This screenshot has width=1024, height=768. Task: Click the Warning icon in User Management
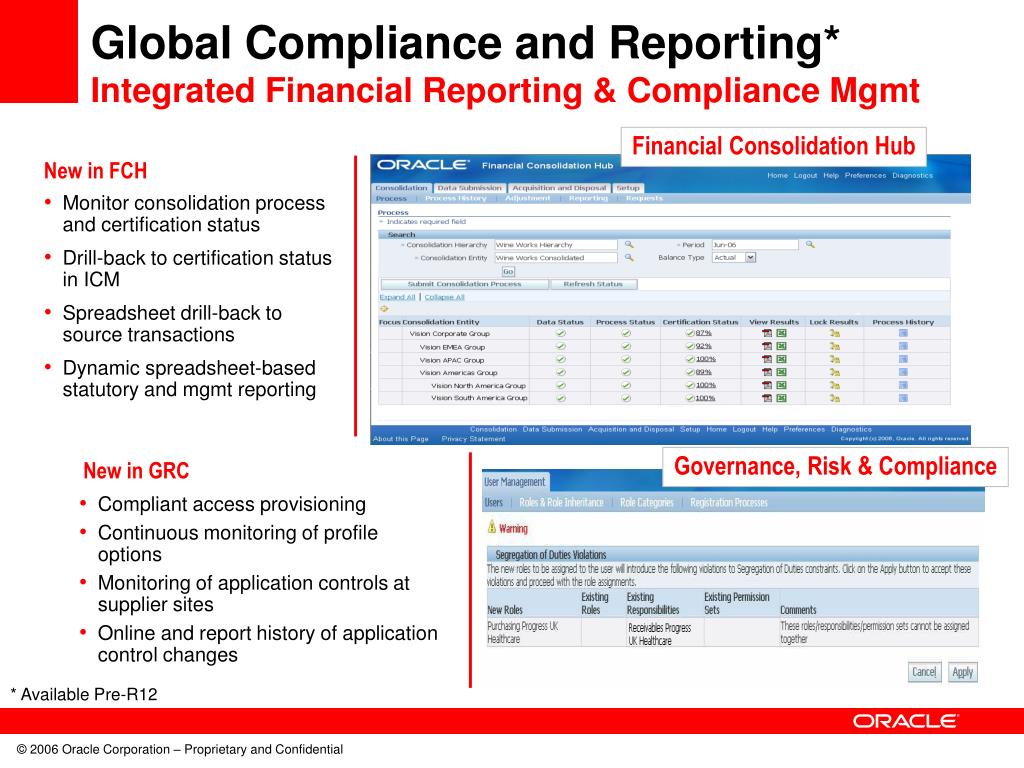pos(492,527)
